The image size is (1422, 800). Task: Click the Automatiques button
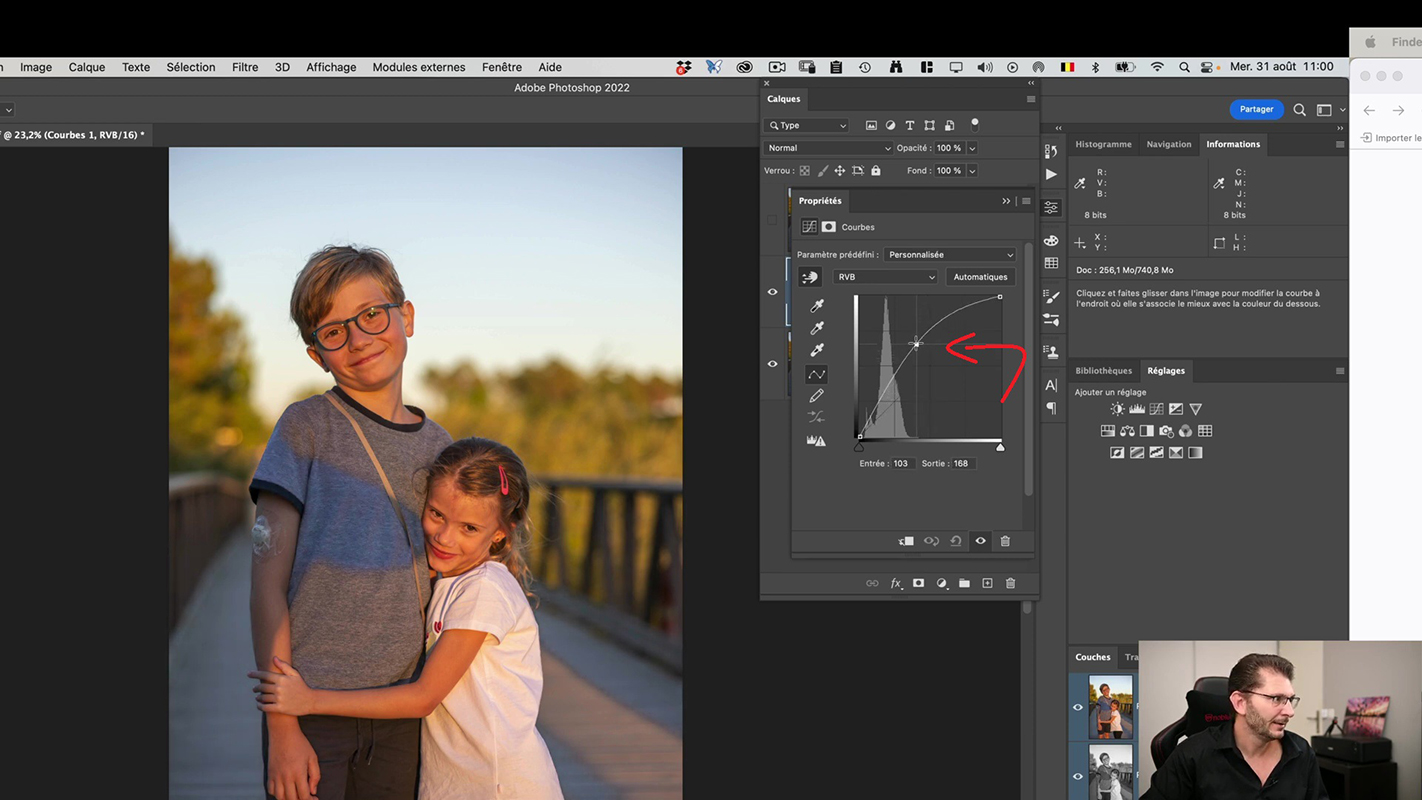coord(980,277)
